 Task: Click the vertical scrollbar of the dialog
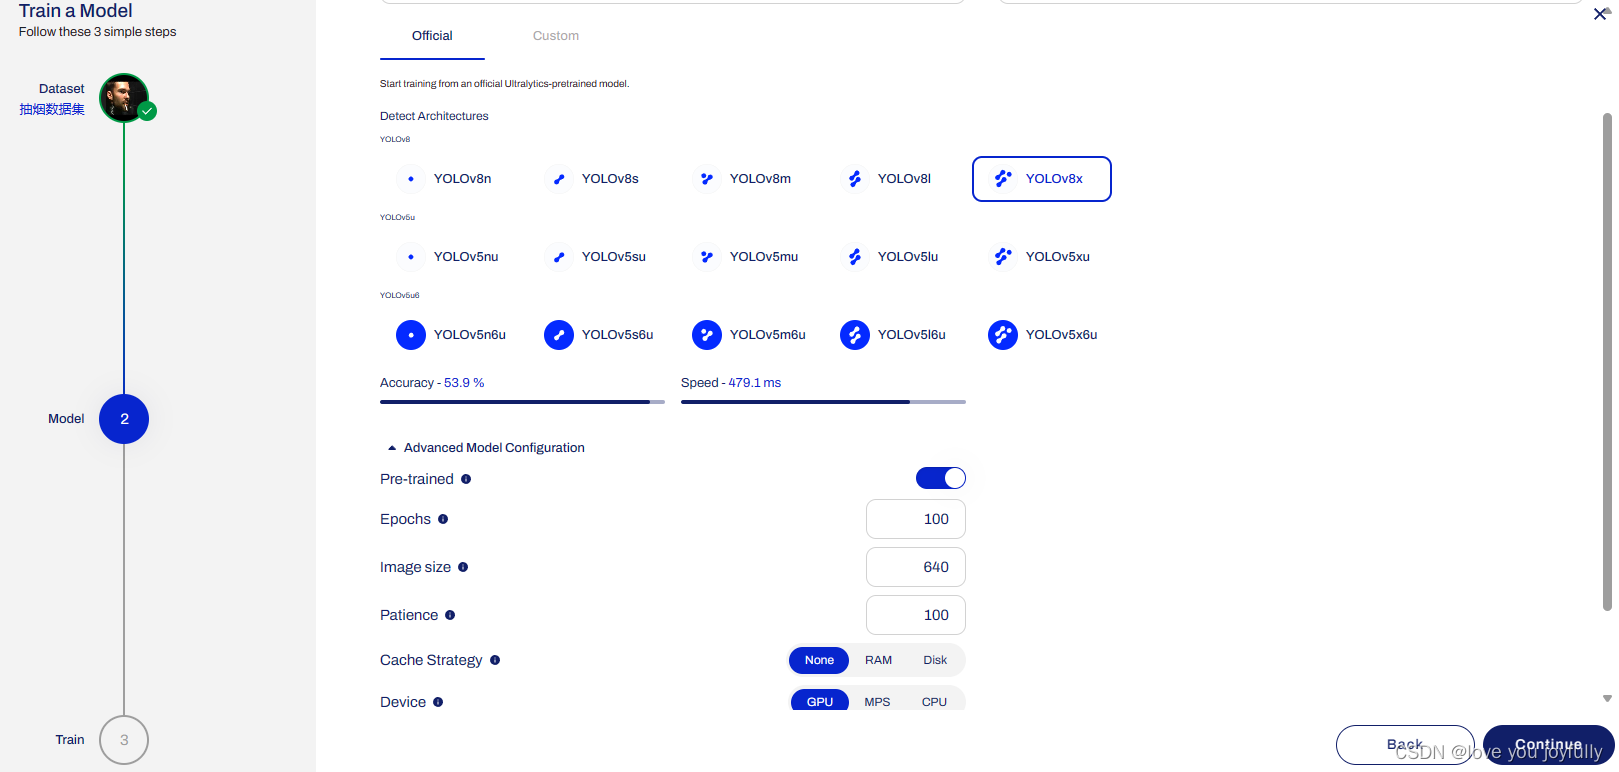point(1608,361)
